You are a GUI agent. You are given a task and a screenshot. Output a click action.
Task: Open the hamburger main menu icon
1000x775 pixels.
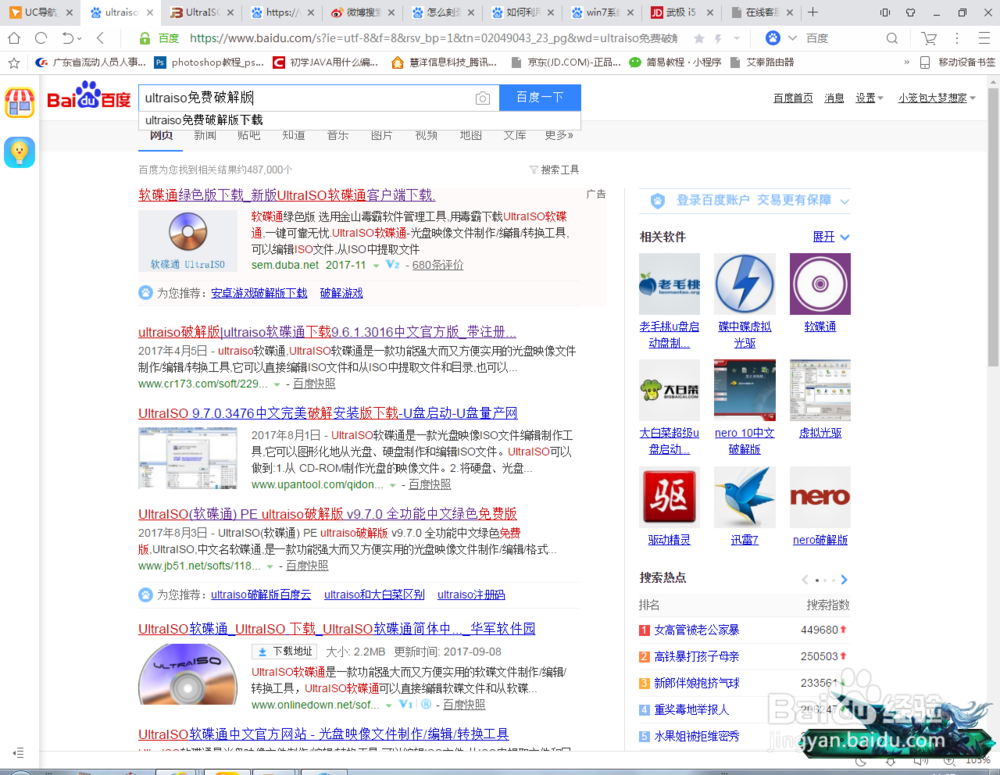tap(984, 38)
